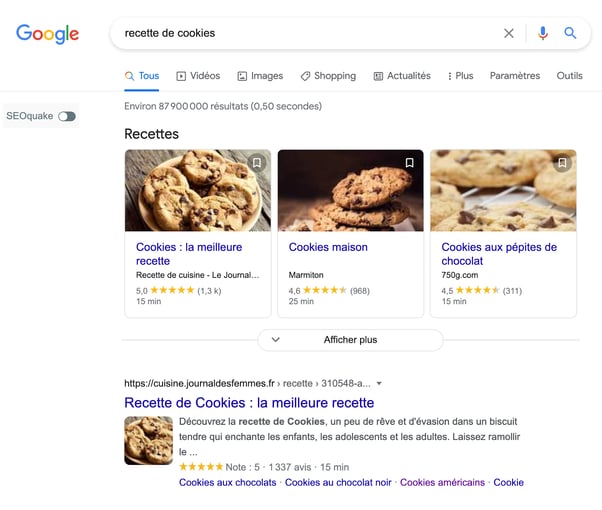Image resolution: width=602 pixels, height=510 pixels.
Task: Switch to the Images tab
Action: coord(260,76)
